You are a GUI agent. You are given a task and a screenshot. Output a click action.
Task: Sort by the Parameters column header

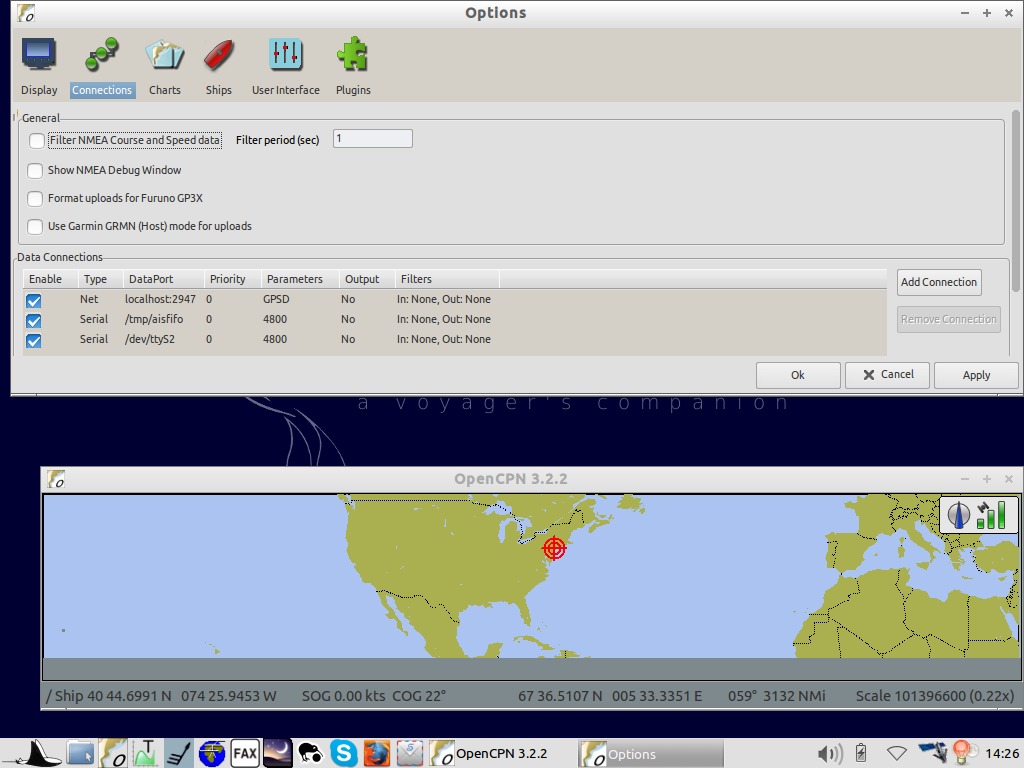(x=300, y=280)
